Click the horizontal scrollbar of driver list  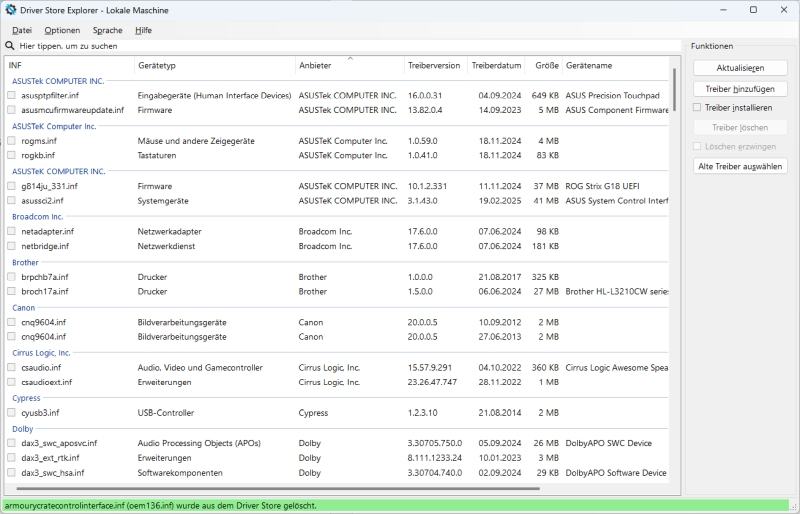coord(278,488)
